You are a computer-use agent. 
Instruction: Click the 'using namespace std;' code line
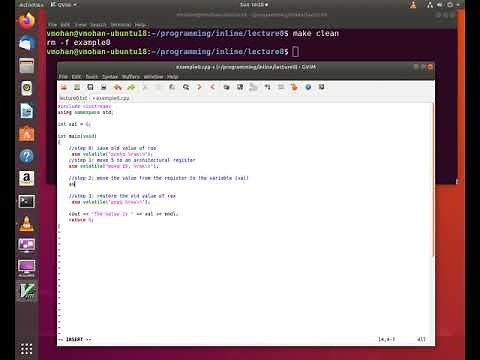pos(85,112)
